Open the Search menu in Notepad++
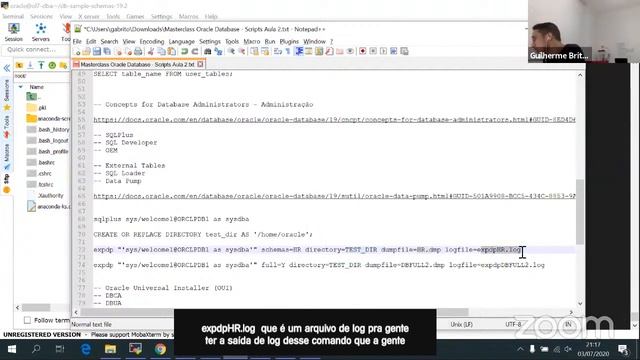 pos(109,42)
